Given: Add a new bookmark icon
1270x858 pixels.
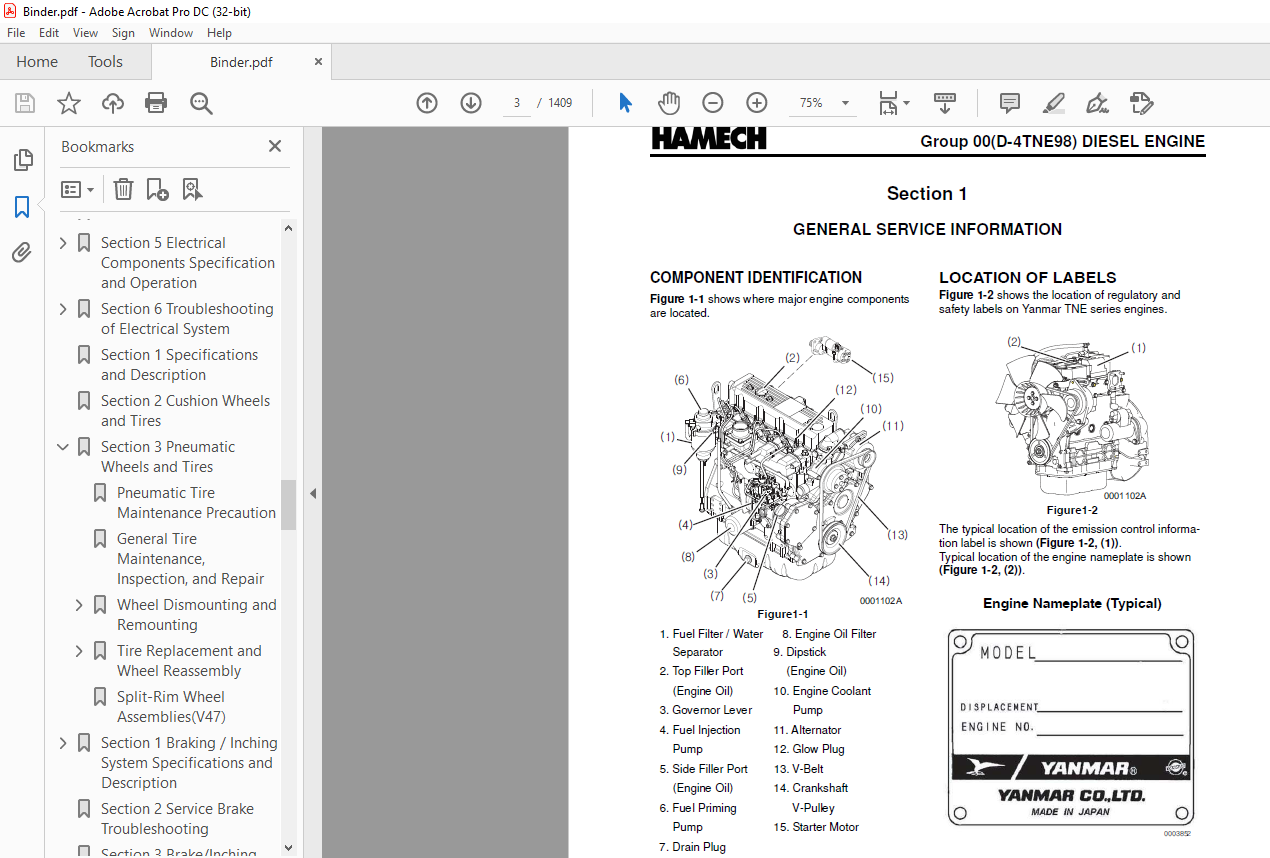Looking at the screenshot, I should 157,189.
